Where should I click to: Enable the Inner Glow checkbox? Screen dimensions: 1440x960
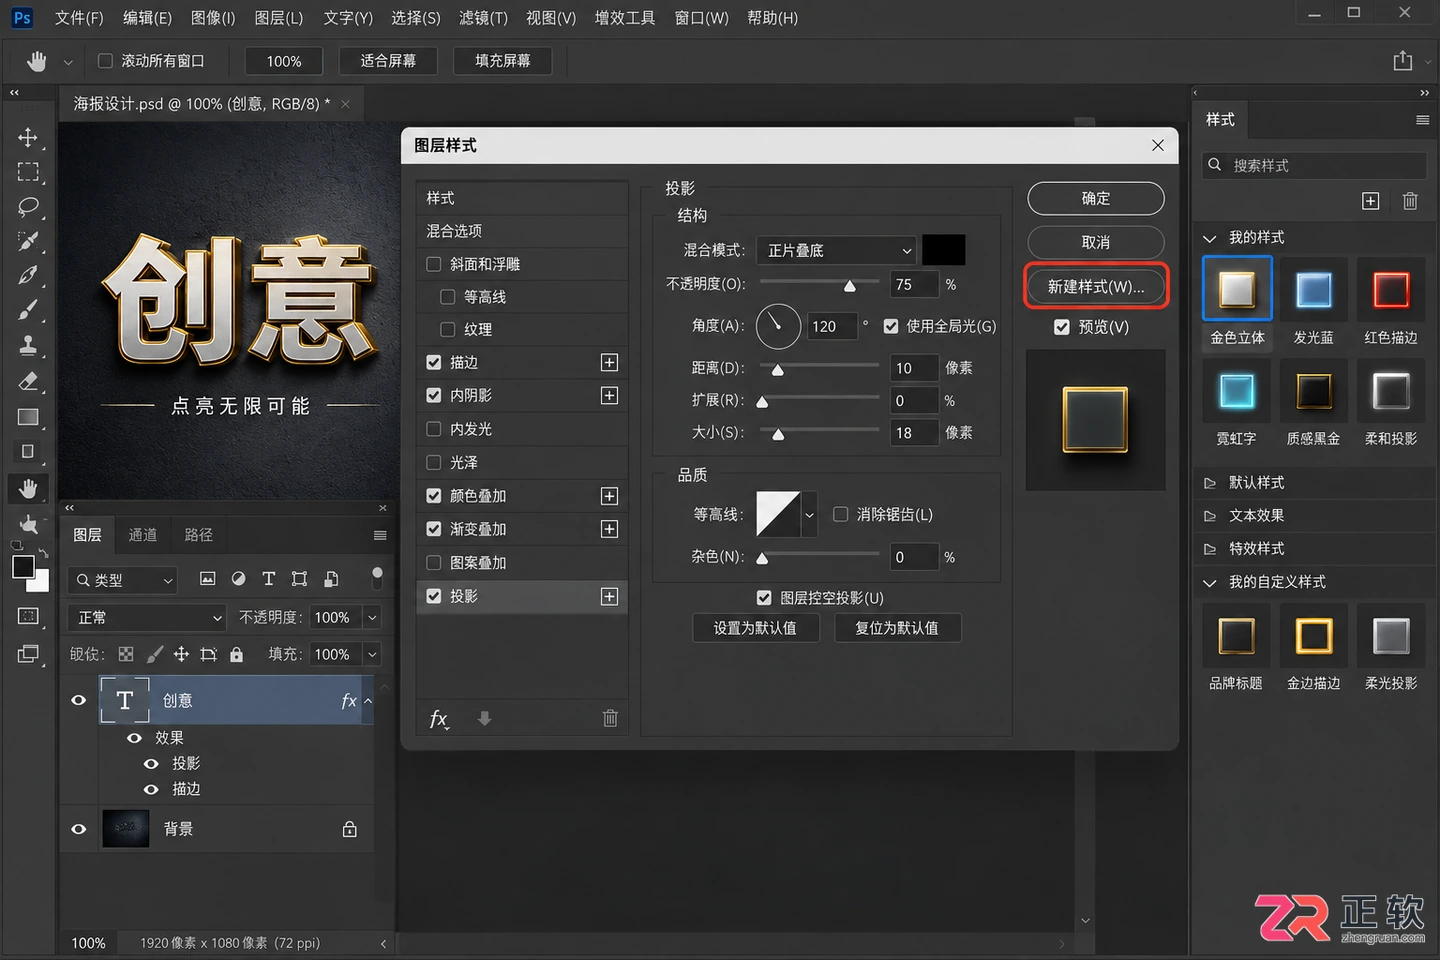(434, 429)
